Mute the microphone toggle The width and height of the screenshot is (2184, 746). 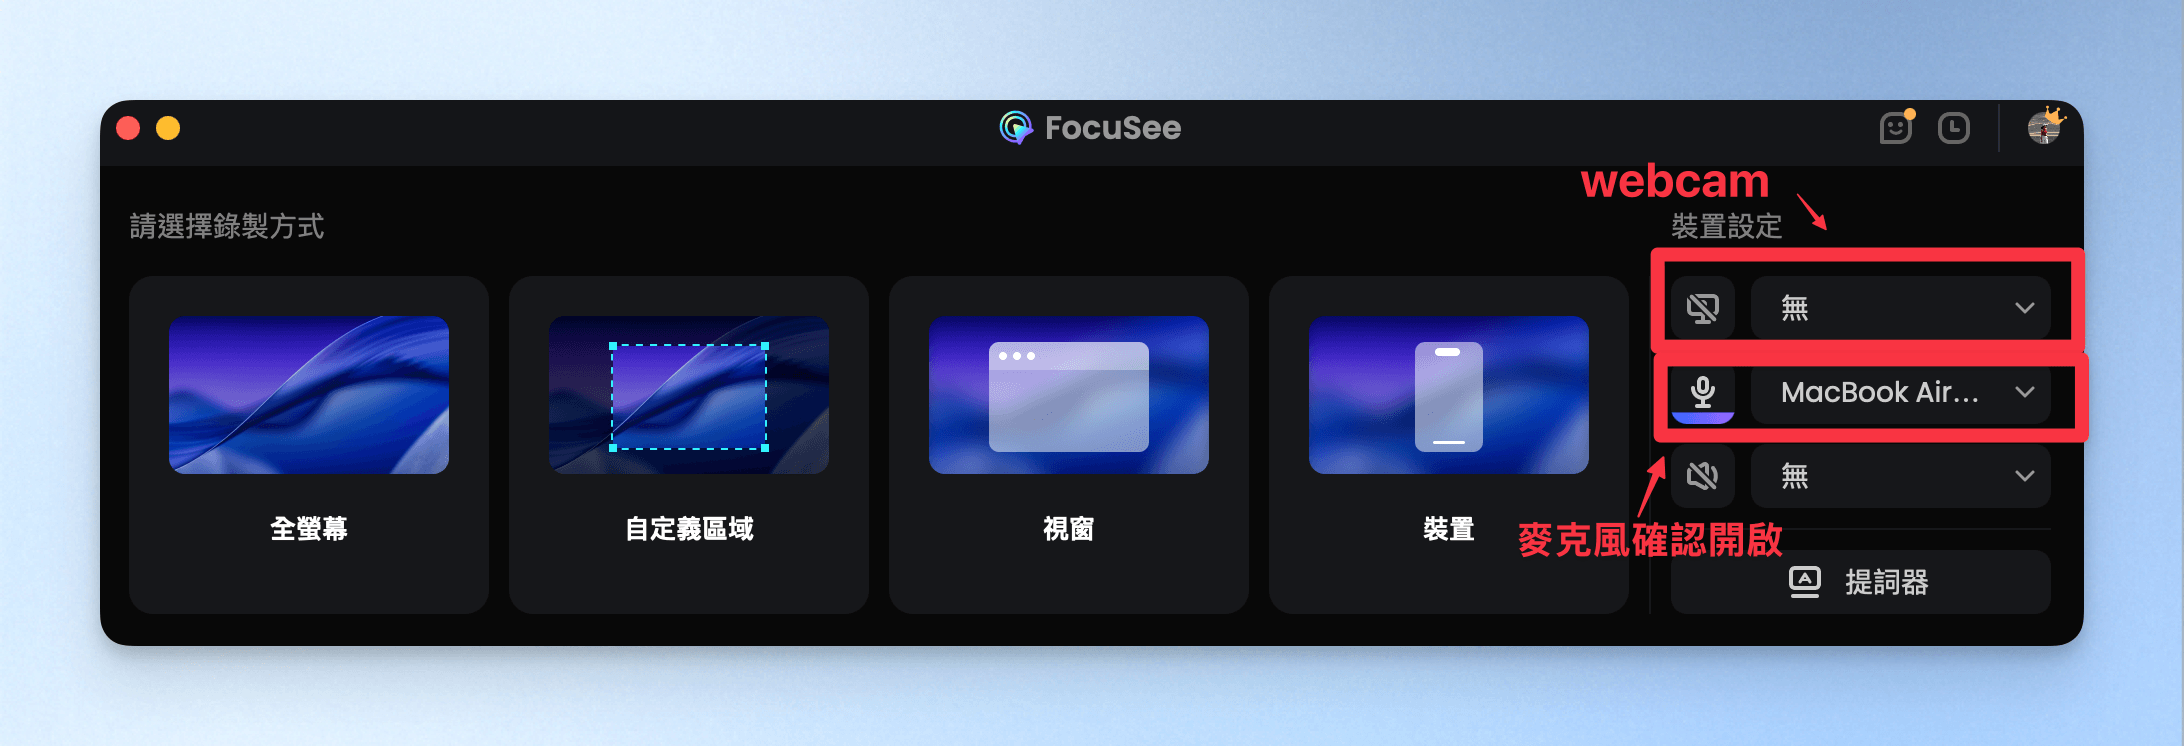(1702, 392)
